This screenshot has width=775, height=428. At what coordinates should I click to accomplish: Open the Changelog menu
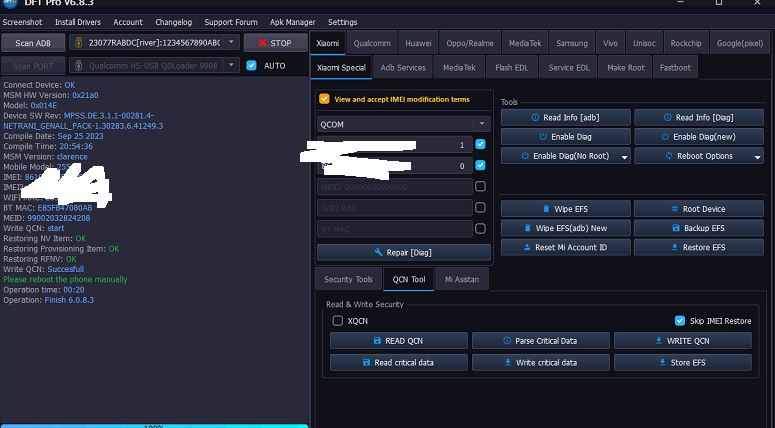pos(173,22)
